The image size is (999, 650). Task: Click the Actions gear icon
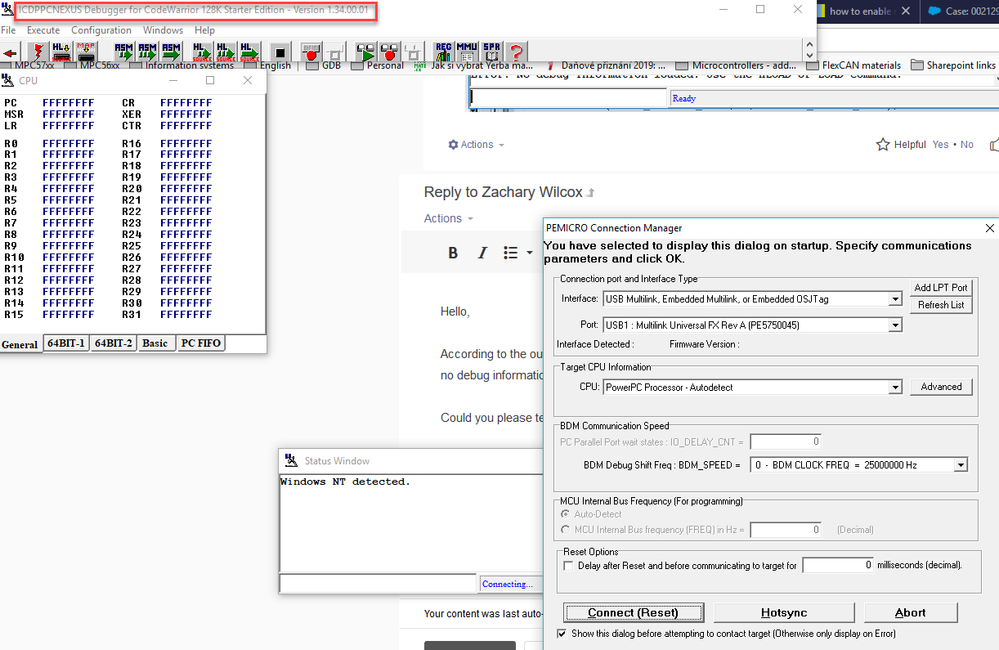tap(453, 145)
